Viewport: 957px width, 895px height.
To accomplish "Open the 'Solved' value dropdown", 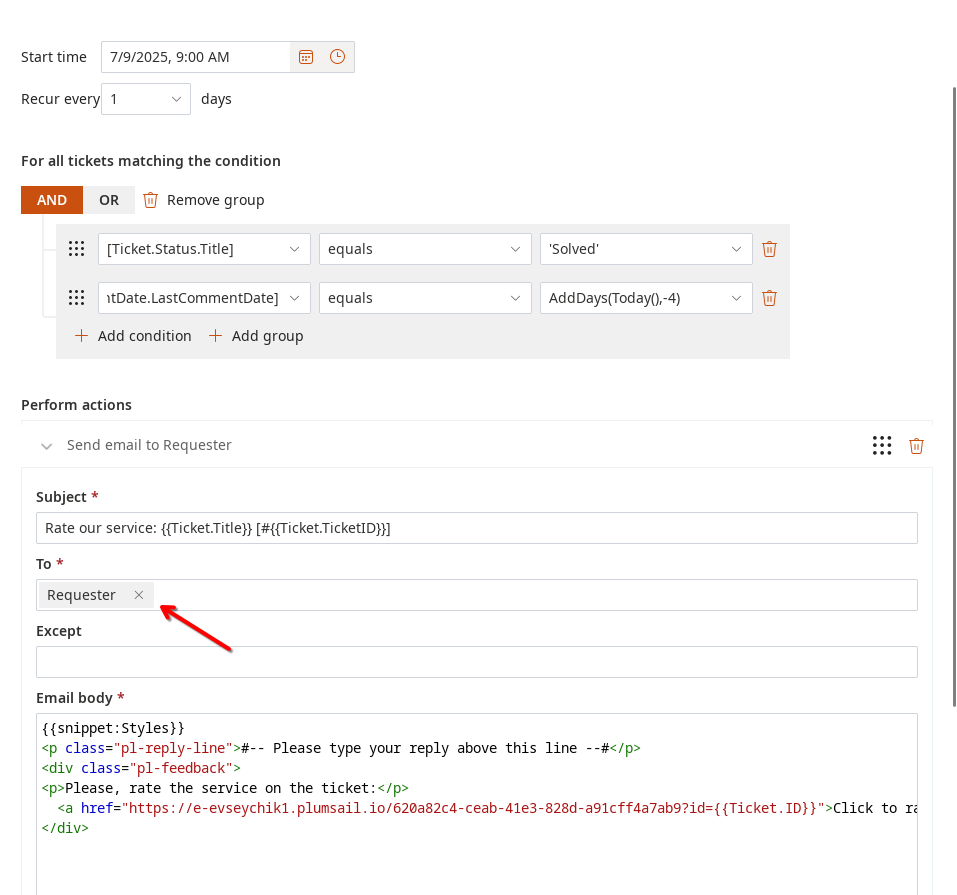I will coord(645,249).
